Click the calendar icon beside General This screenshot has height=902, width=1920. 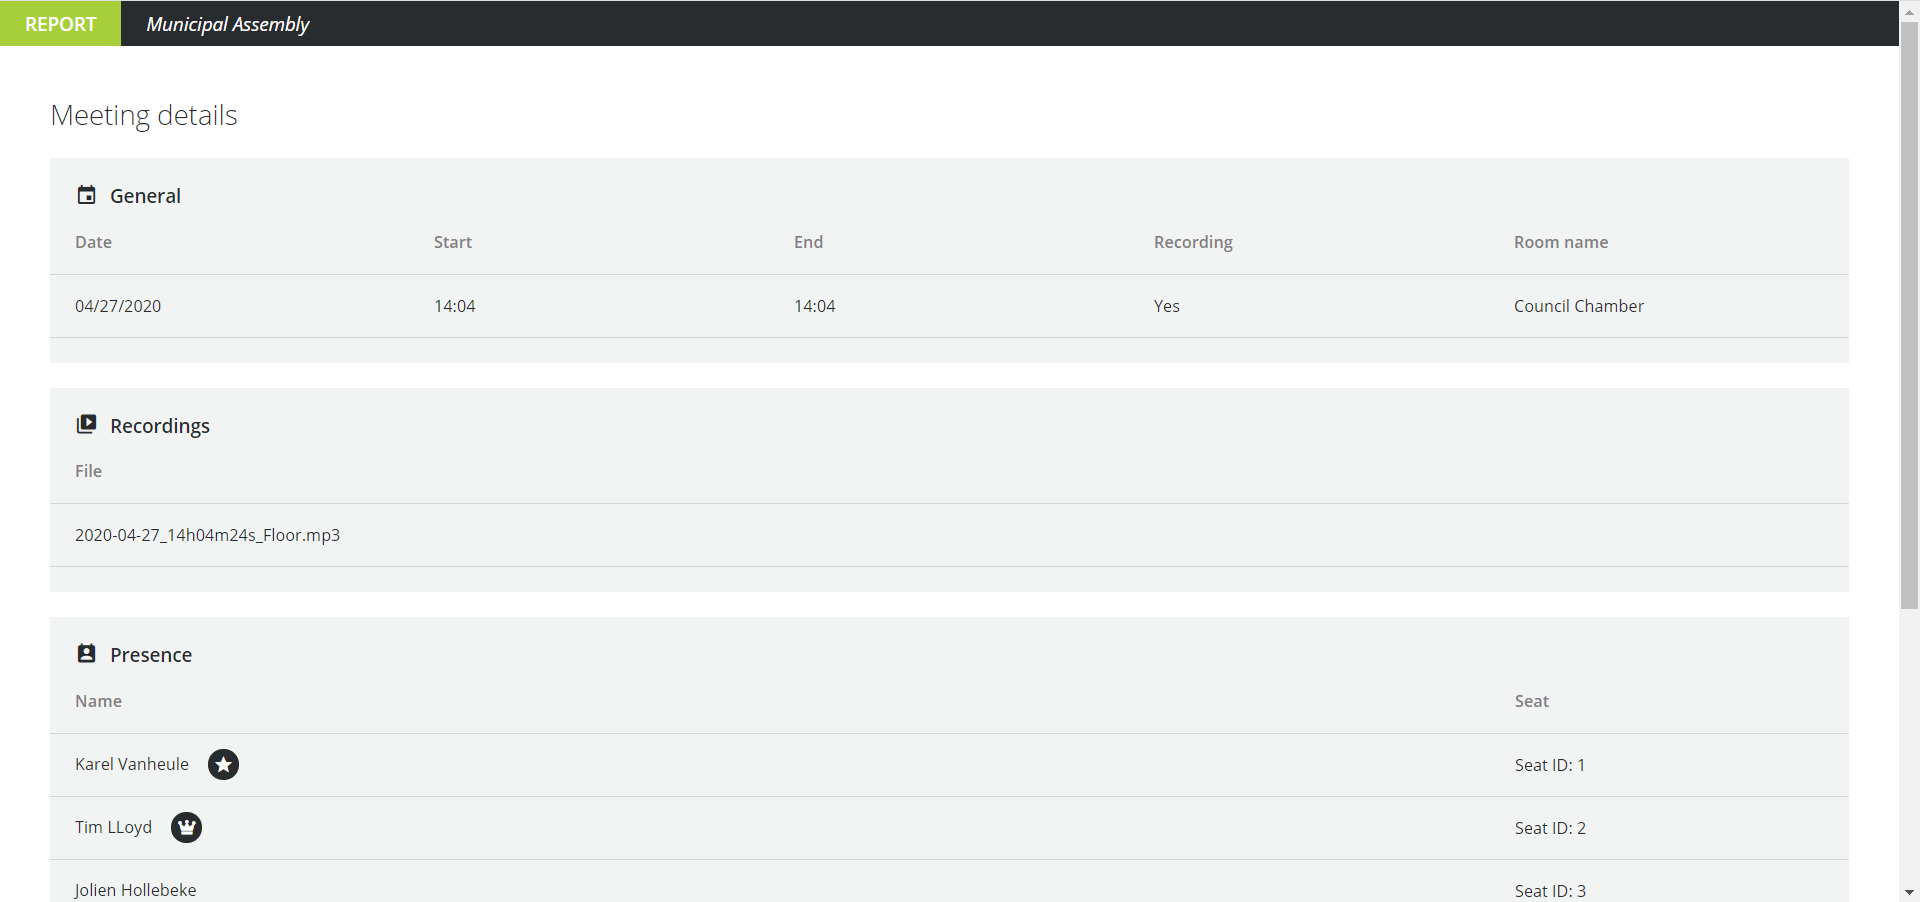pyautogui.click(x=87, y=195)
